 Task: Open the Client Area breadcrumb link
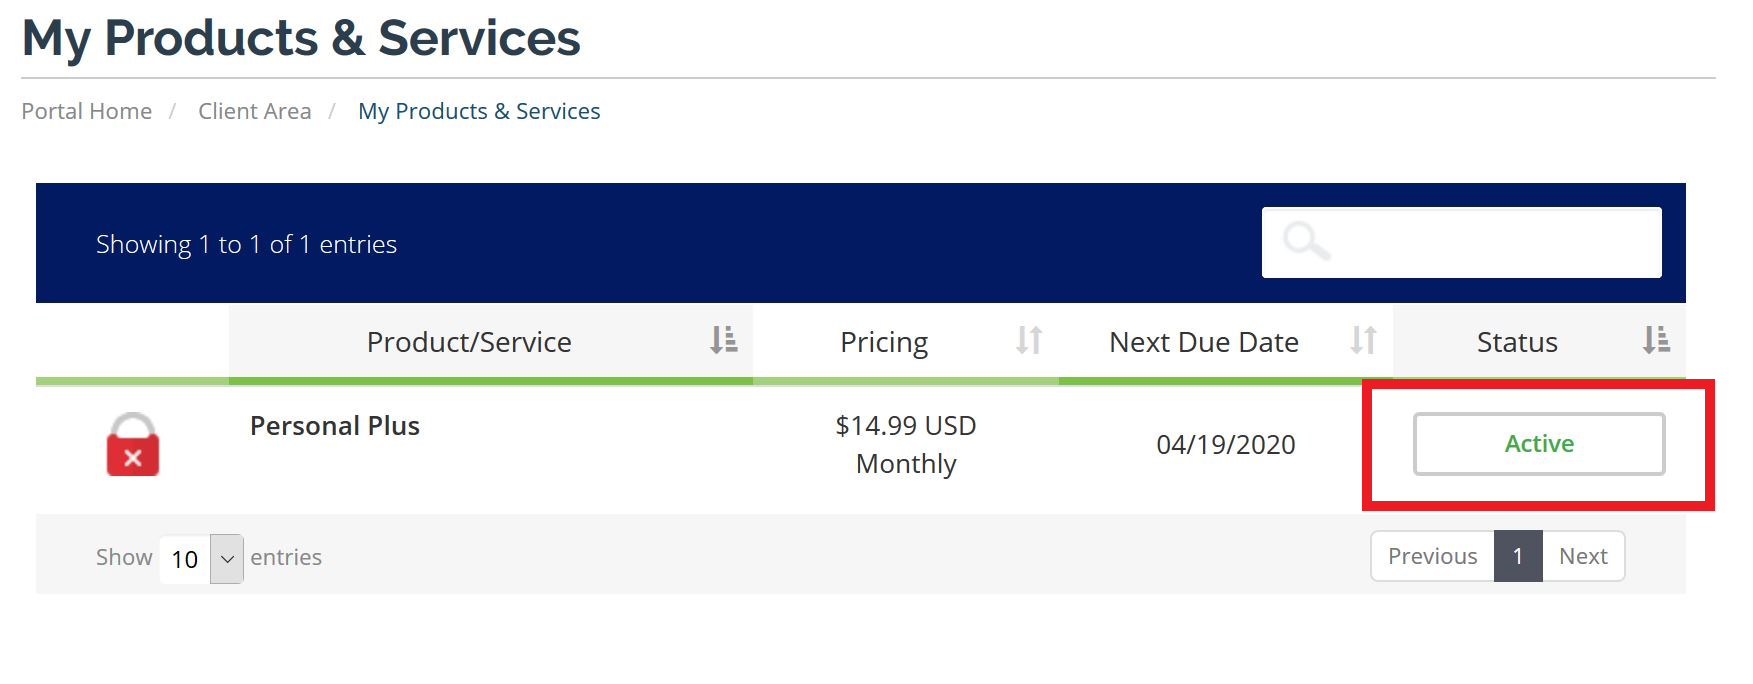click(255, 111)
